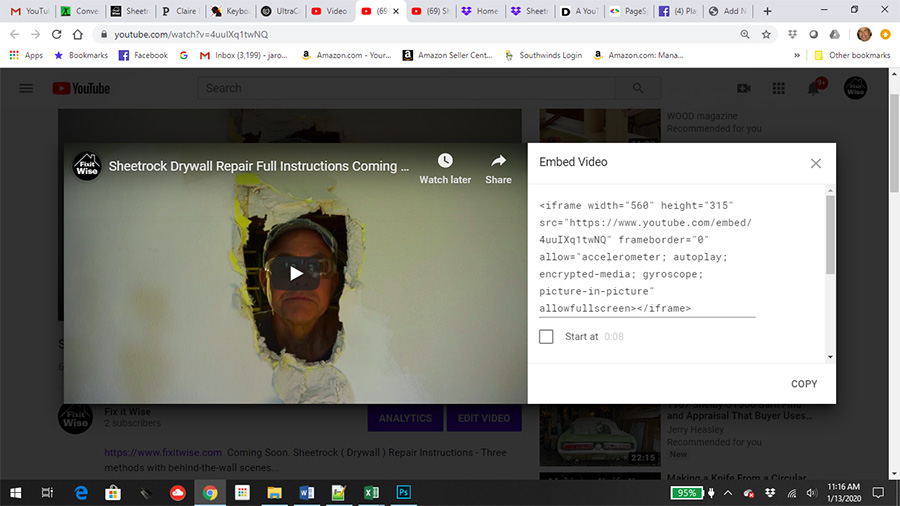Open YouTube notifications bell
The width and height of the screenshot is (900, 506).
[x=813, y=88]
